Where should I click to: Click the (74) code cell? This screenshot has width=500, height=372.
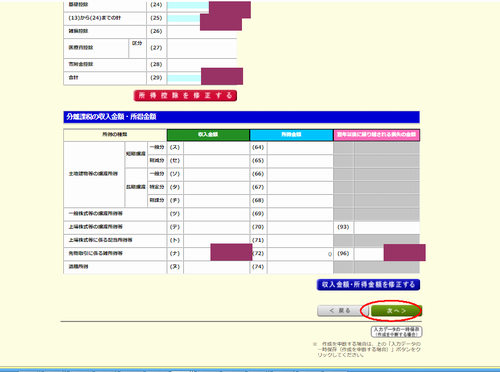(258, 267)
